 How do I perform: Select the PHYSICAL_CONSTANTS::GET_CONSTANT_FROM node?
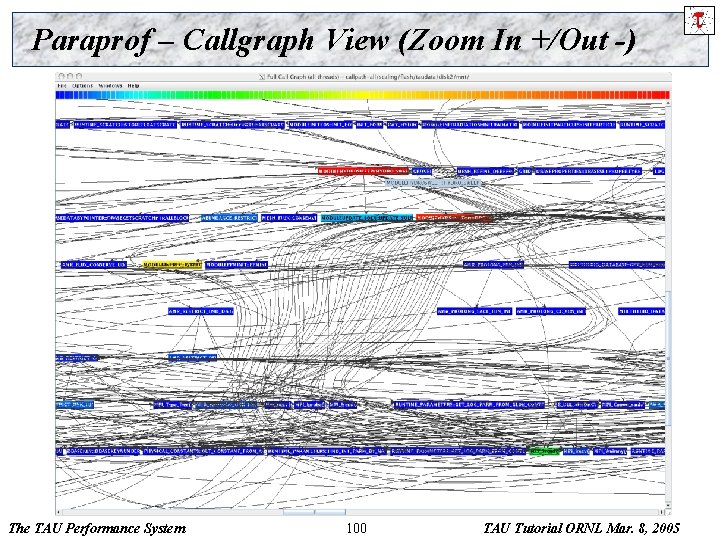coord(203,451)
